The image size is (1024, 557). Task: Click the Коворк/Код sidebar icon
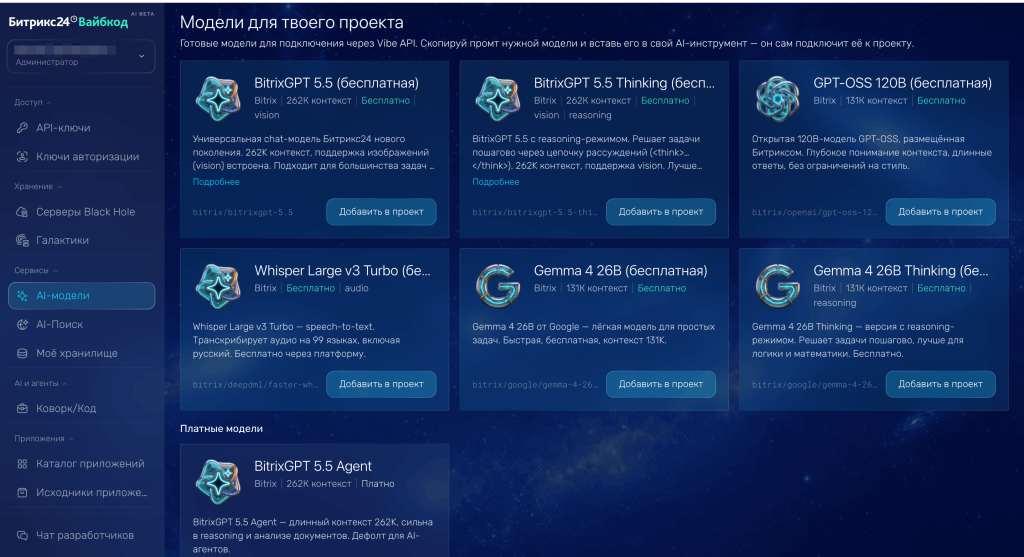22,409
